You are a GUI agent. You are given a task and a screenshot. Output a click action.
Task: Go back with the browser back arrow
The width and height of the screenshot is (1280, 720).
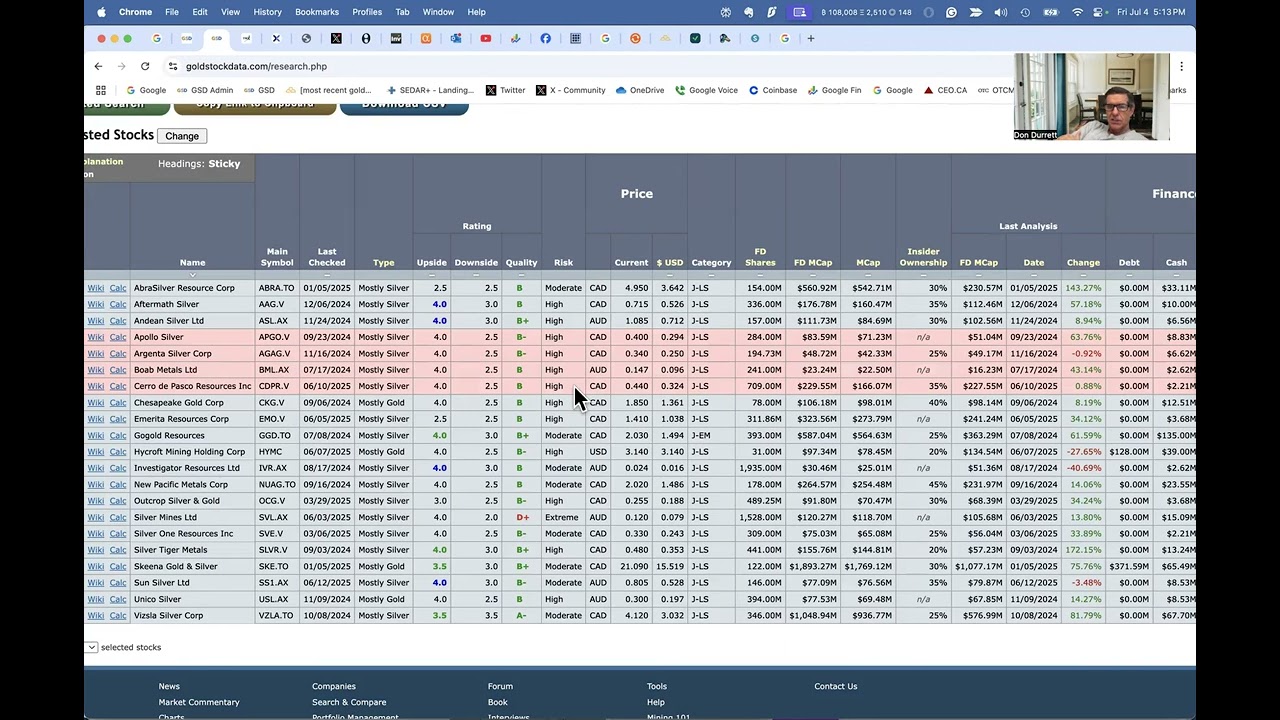pyautogui.click(x=98, y=66)
